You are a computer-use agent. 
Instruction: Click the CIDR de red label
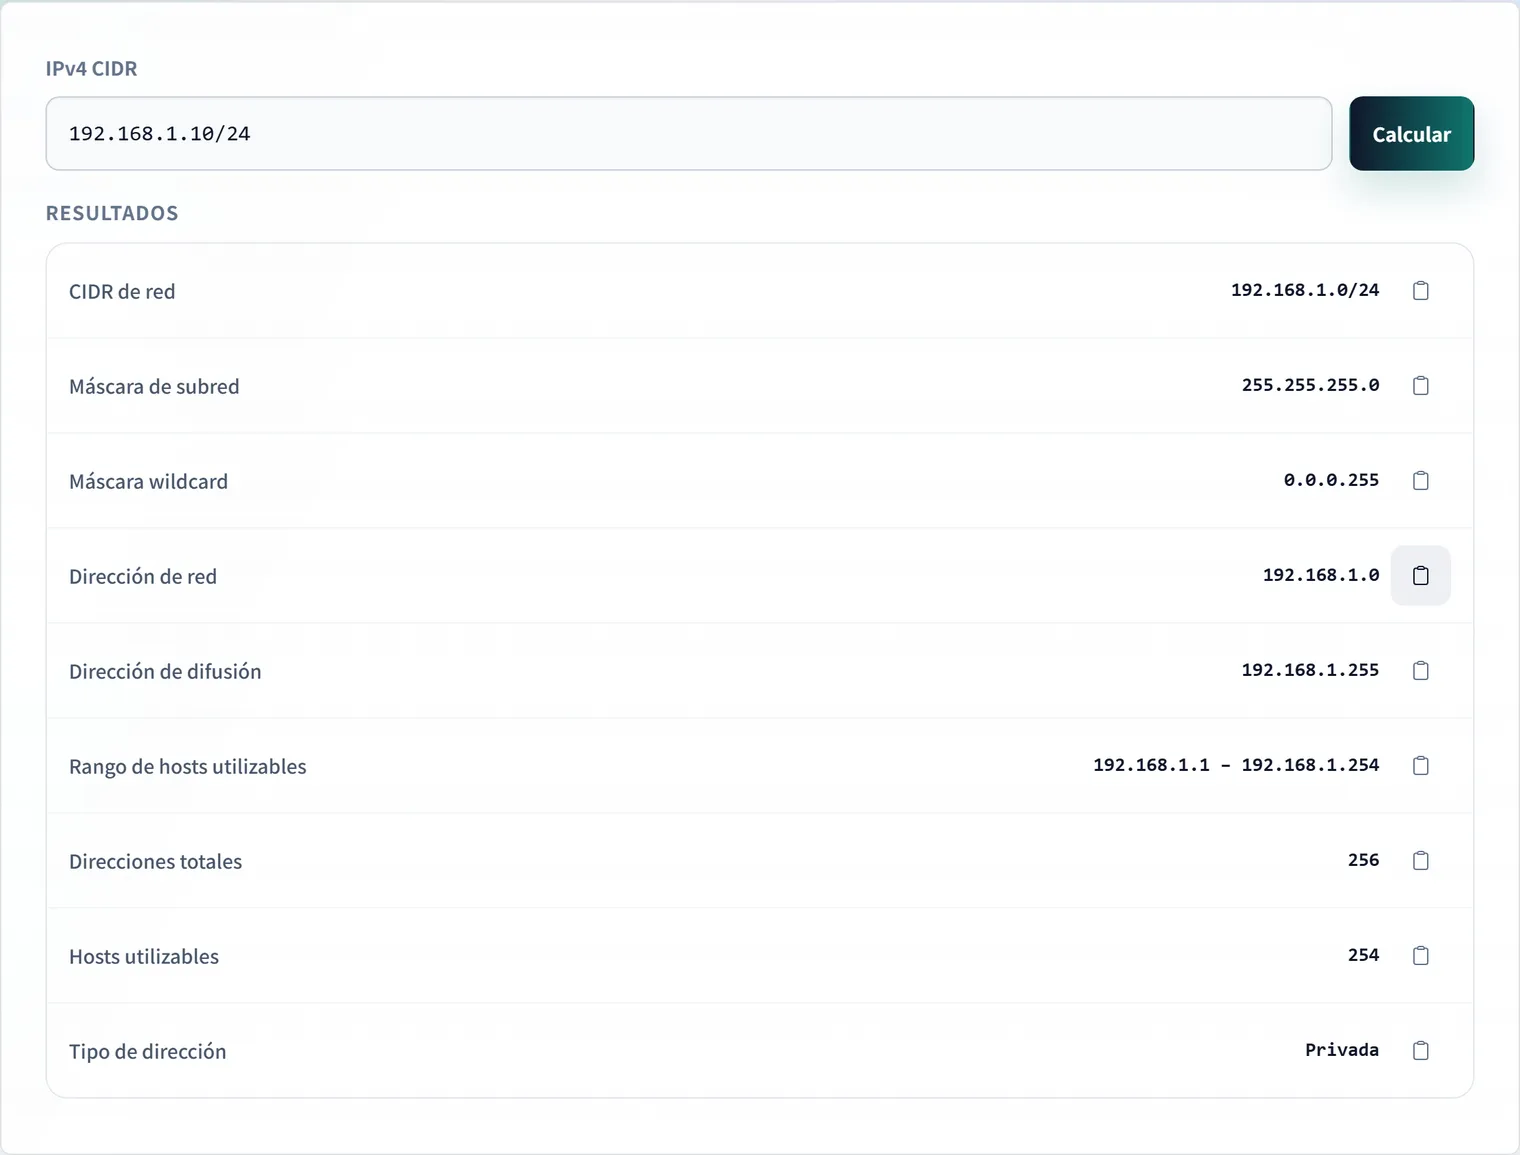(x=122, y=292)
